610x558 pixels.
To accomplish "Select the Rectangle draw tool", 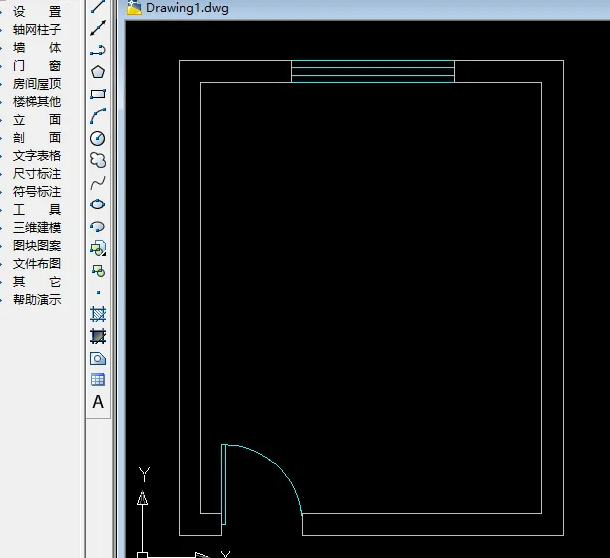I will [x=98, y=94].
